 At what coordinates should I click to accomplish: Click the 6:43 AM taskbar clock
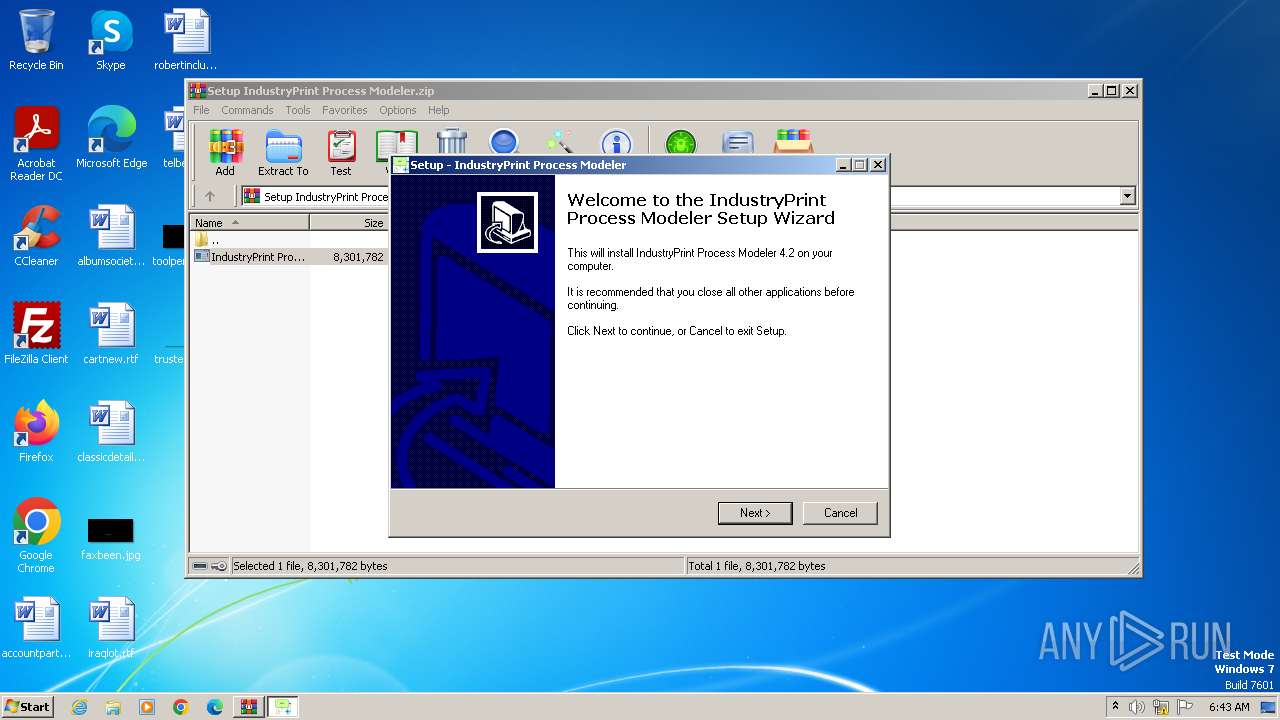pyautogui.click(x=1229, y=707)
